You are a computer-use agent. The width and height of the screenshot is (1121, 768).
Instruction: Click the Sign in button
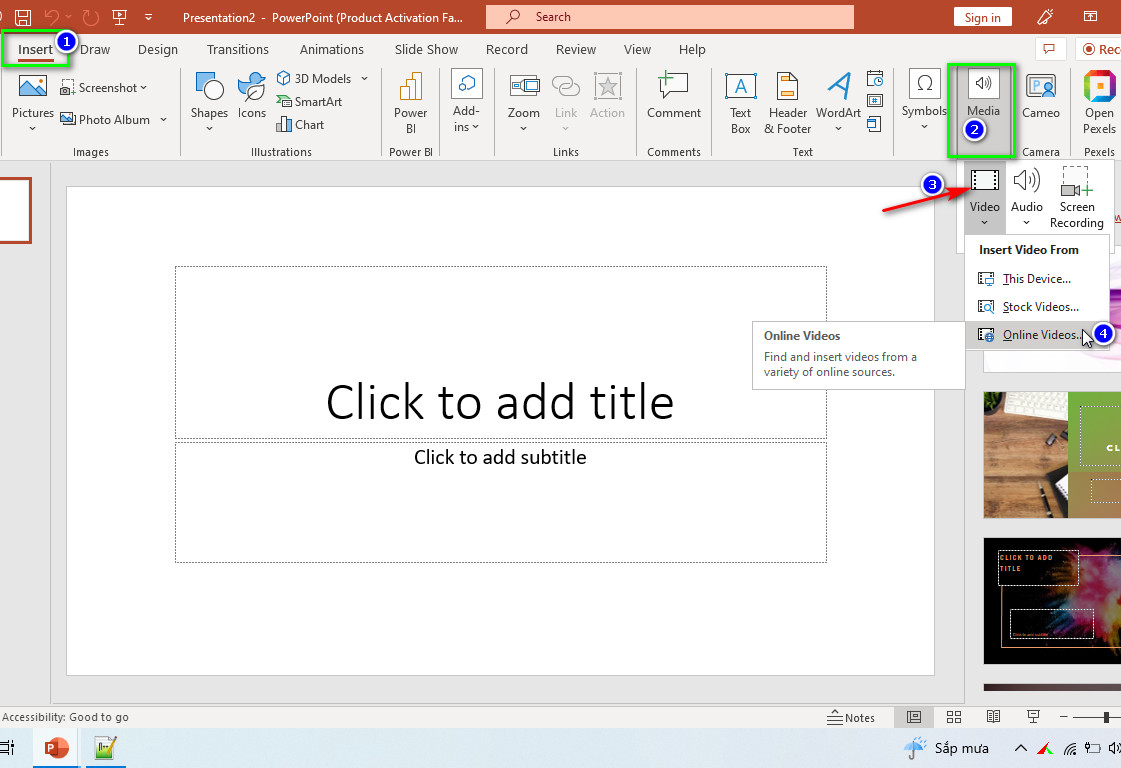982,17
